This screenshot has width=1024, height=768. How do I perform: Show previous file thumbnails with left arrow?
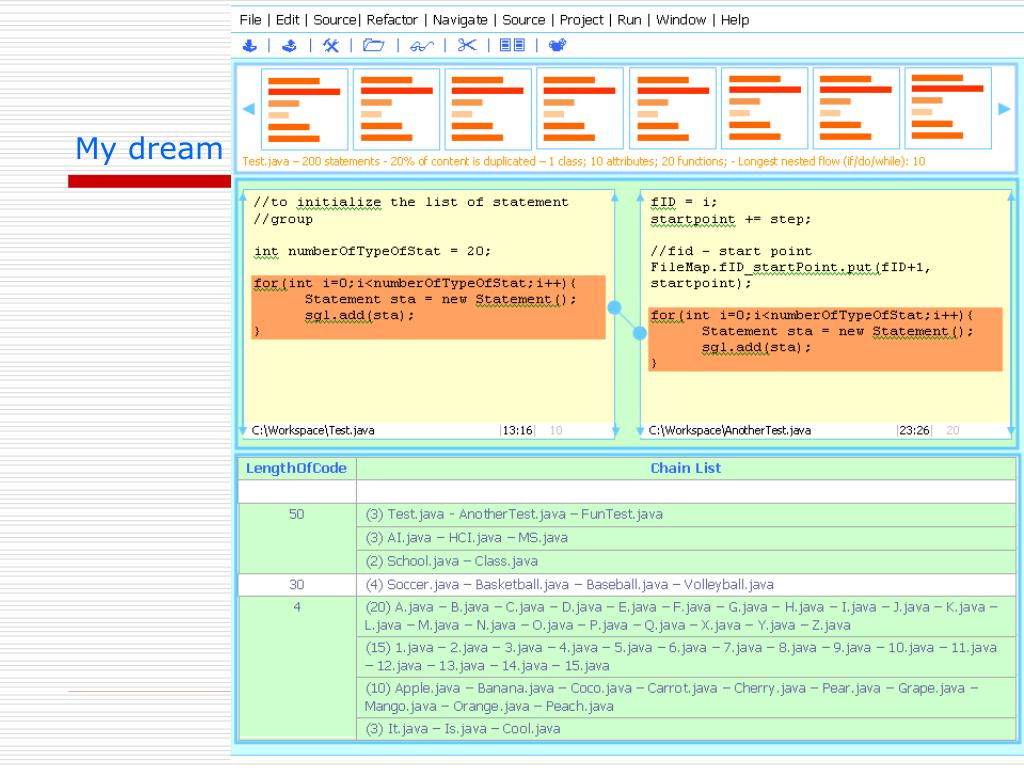tap(249, 109)
